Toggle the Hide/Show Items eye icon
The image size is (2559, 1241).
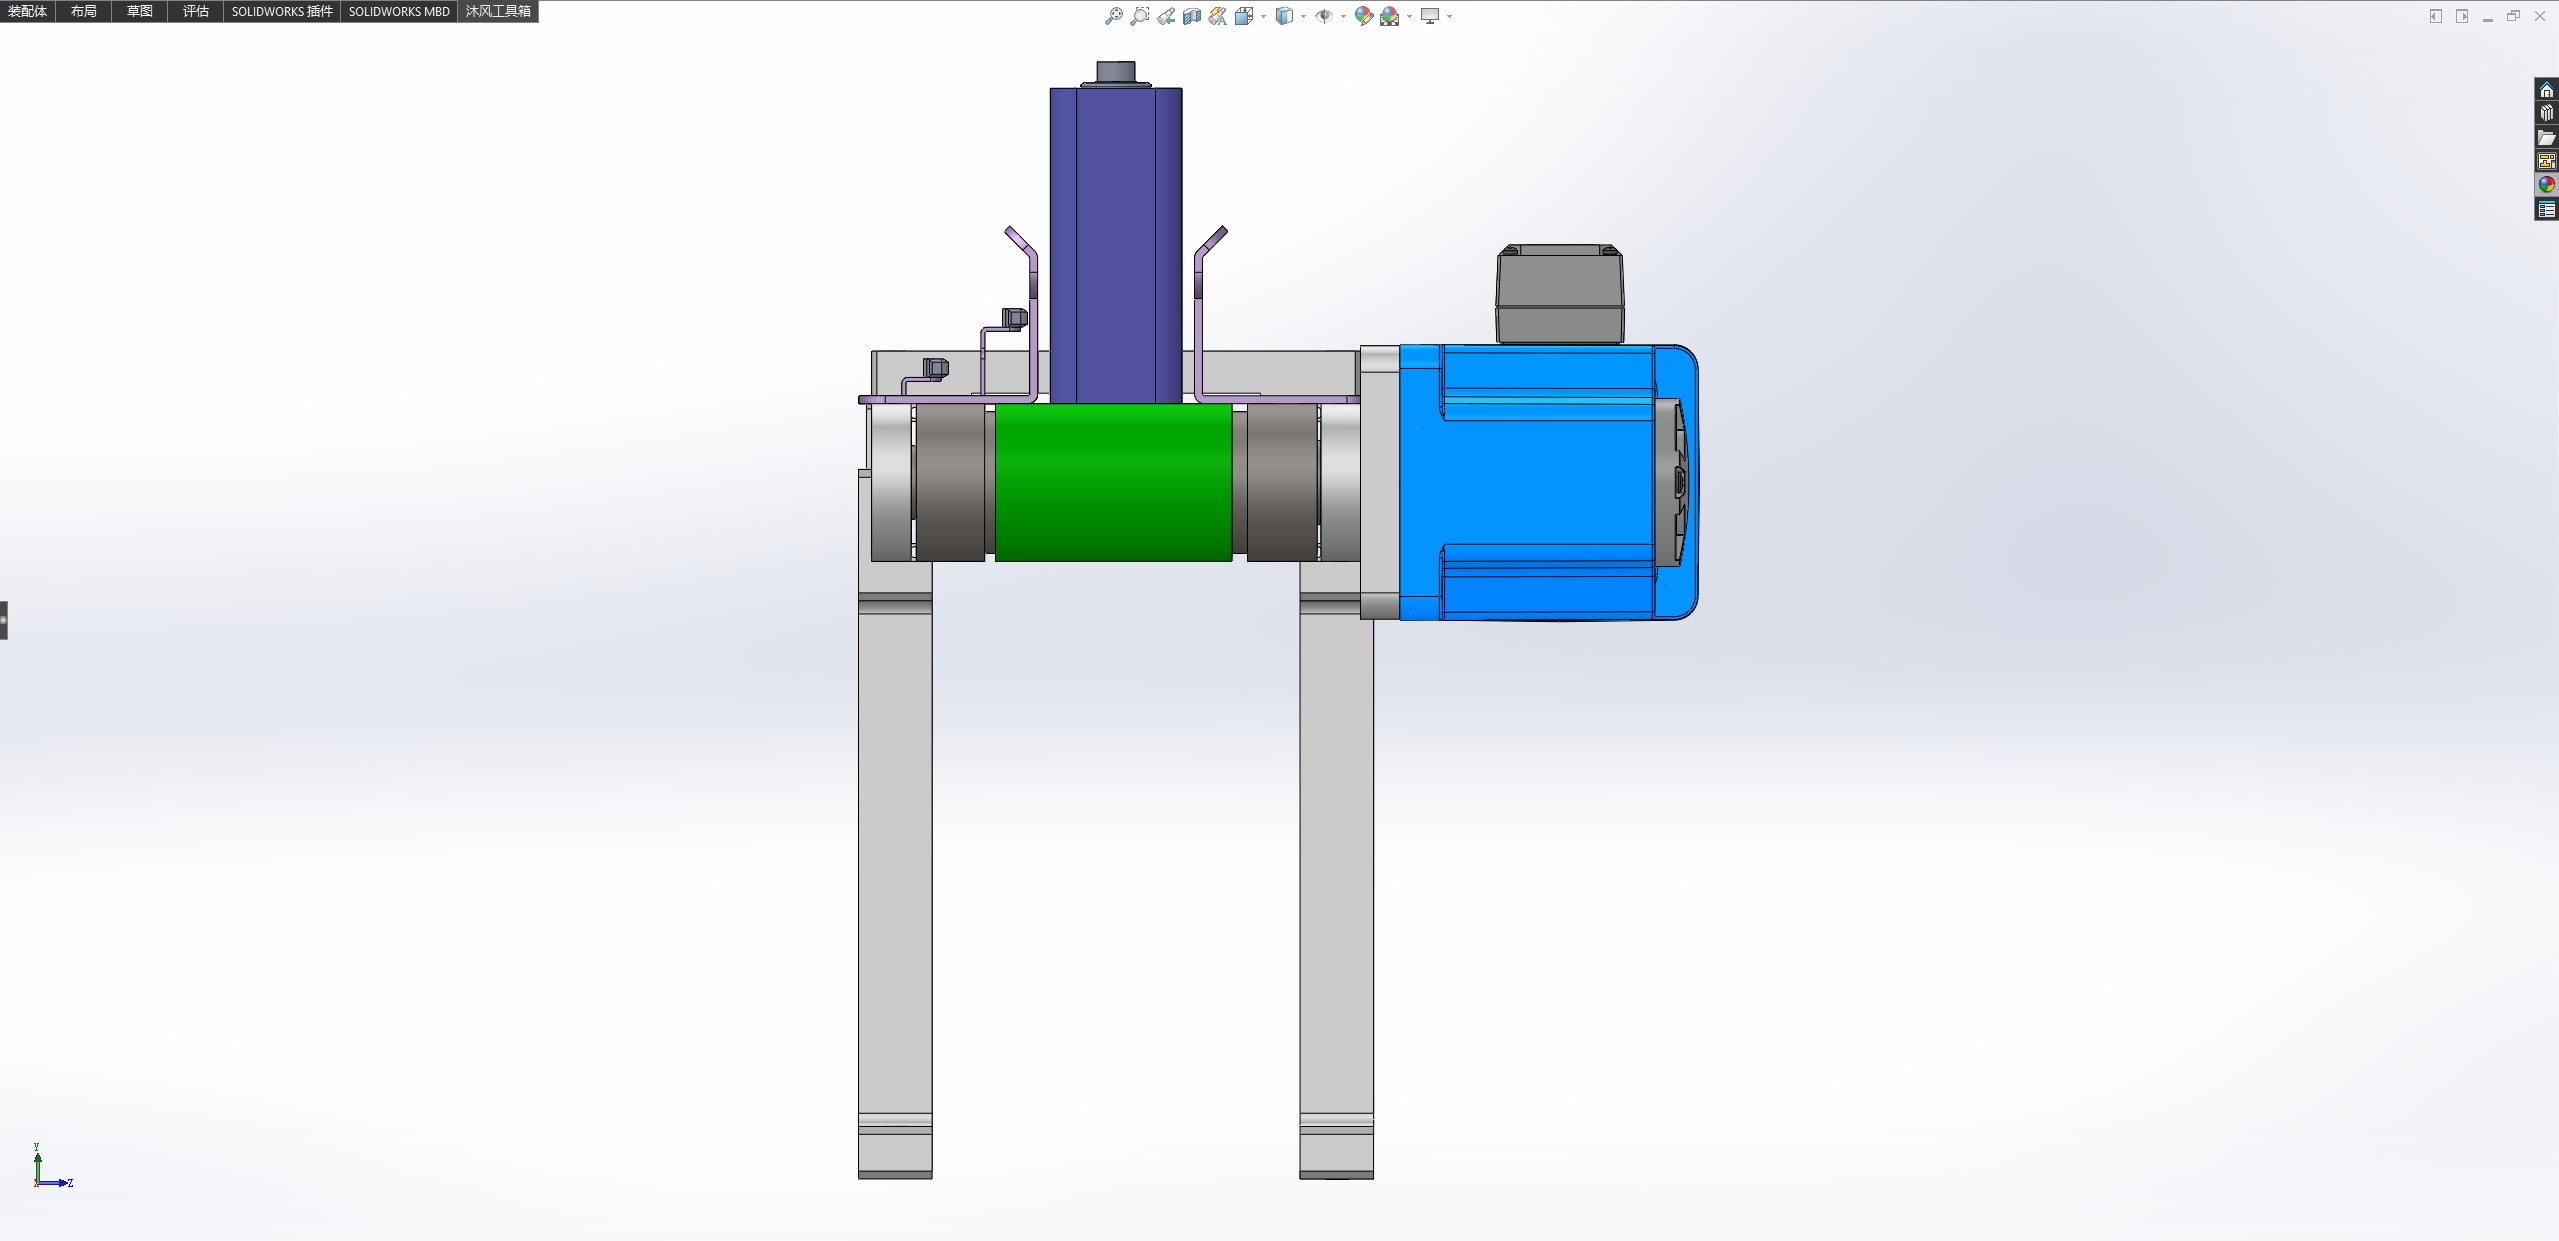click(x=1323, y=16)
